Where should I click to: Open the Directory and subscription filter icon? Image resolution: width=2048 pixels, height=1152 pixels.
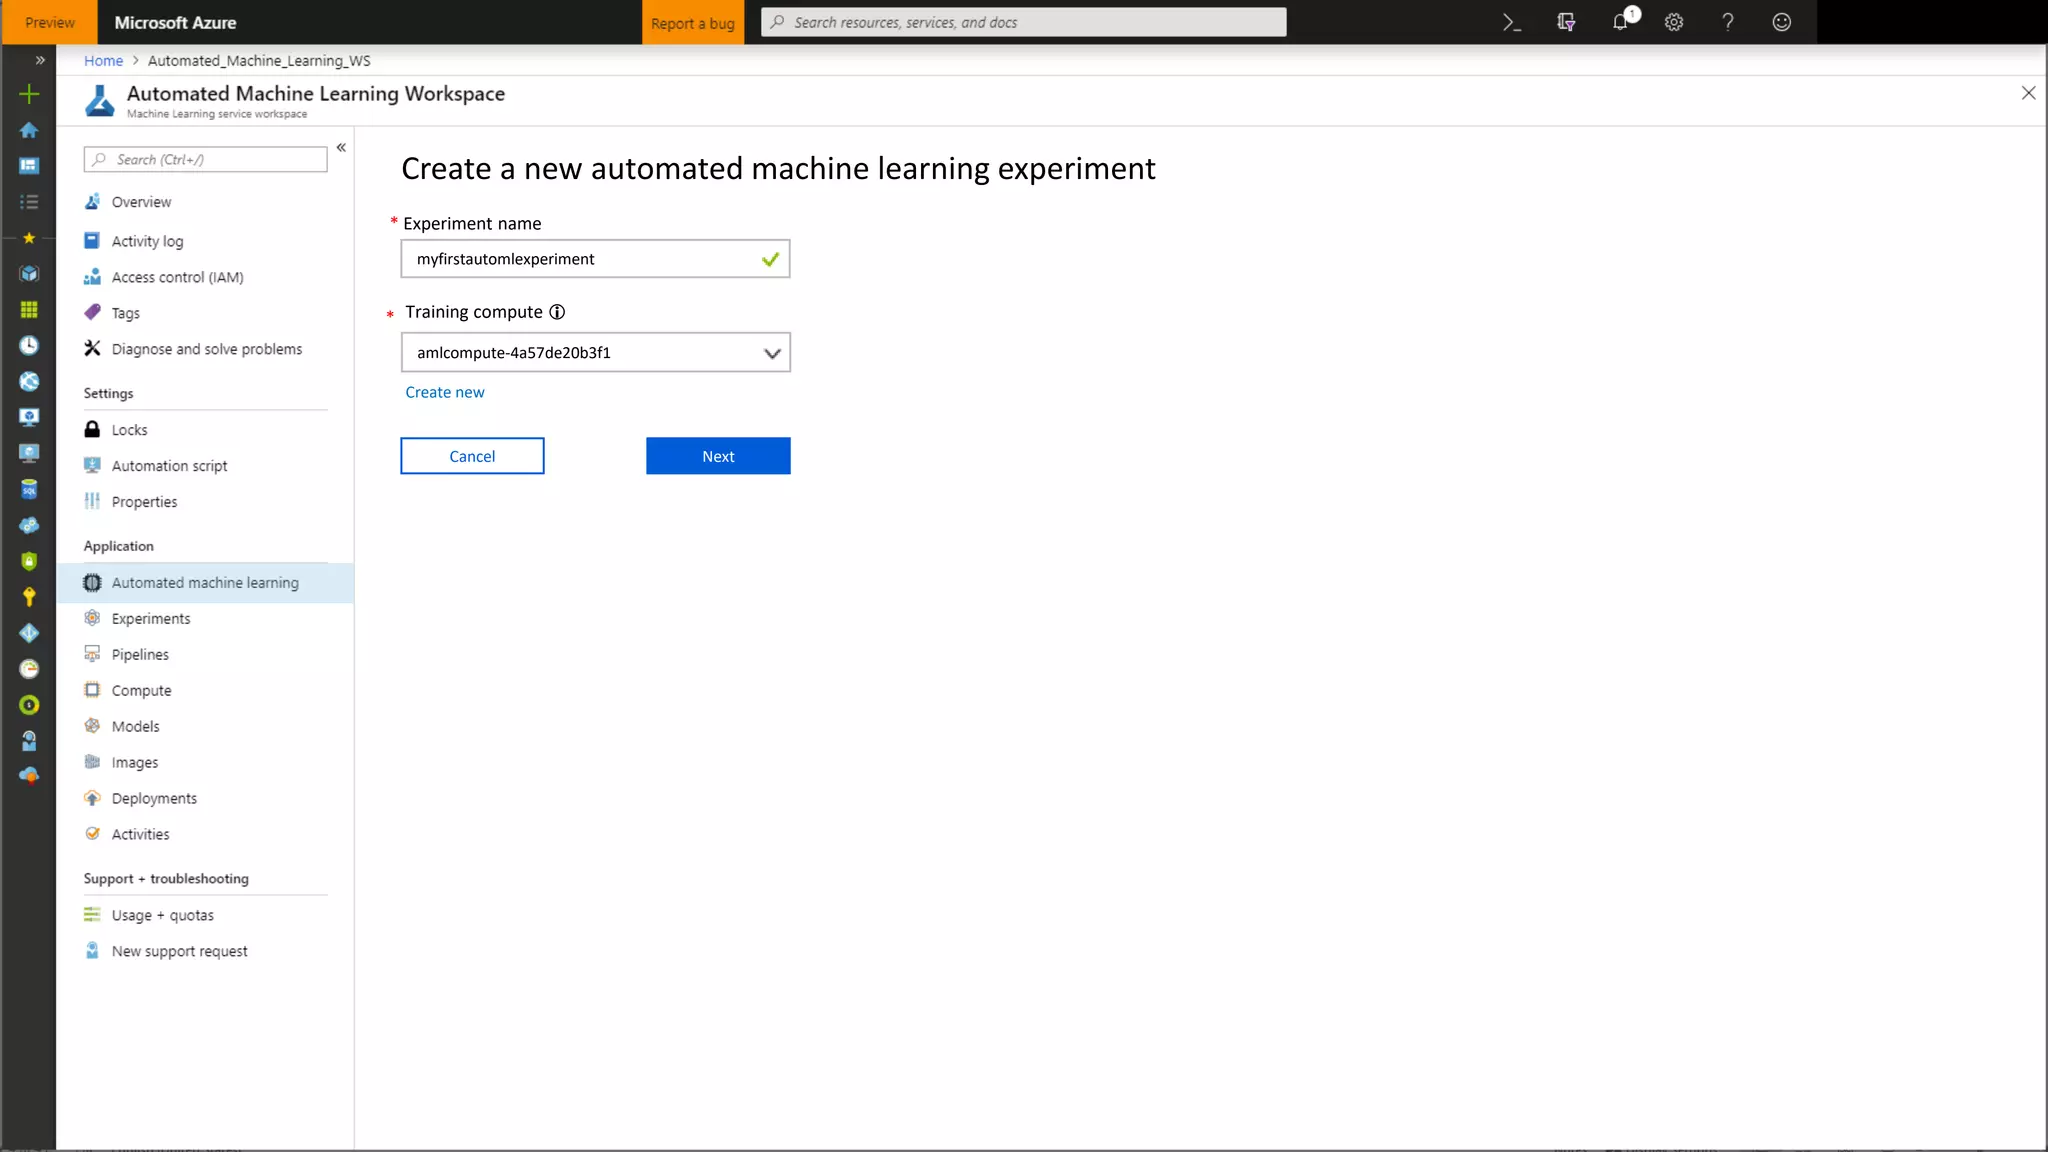1566,22
